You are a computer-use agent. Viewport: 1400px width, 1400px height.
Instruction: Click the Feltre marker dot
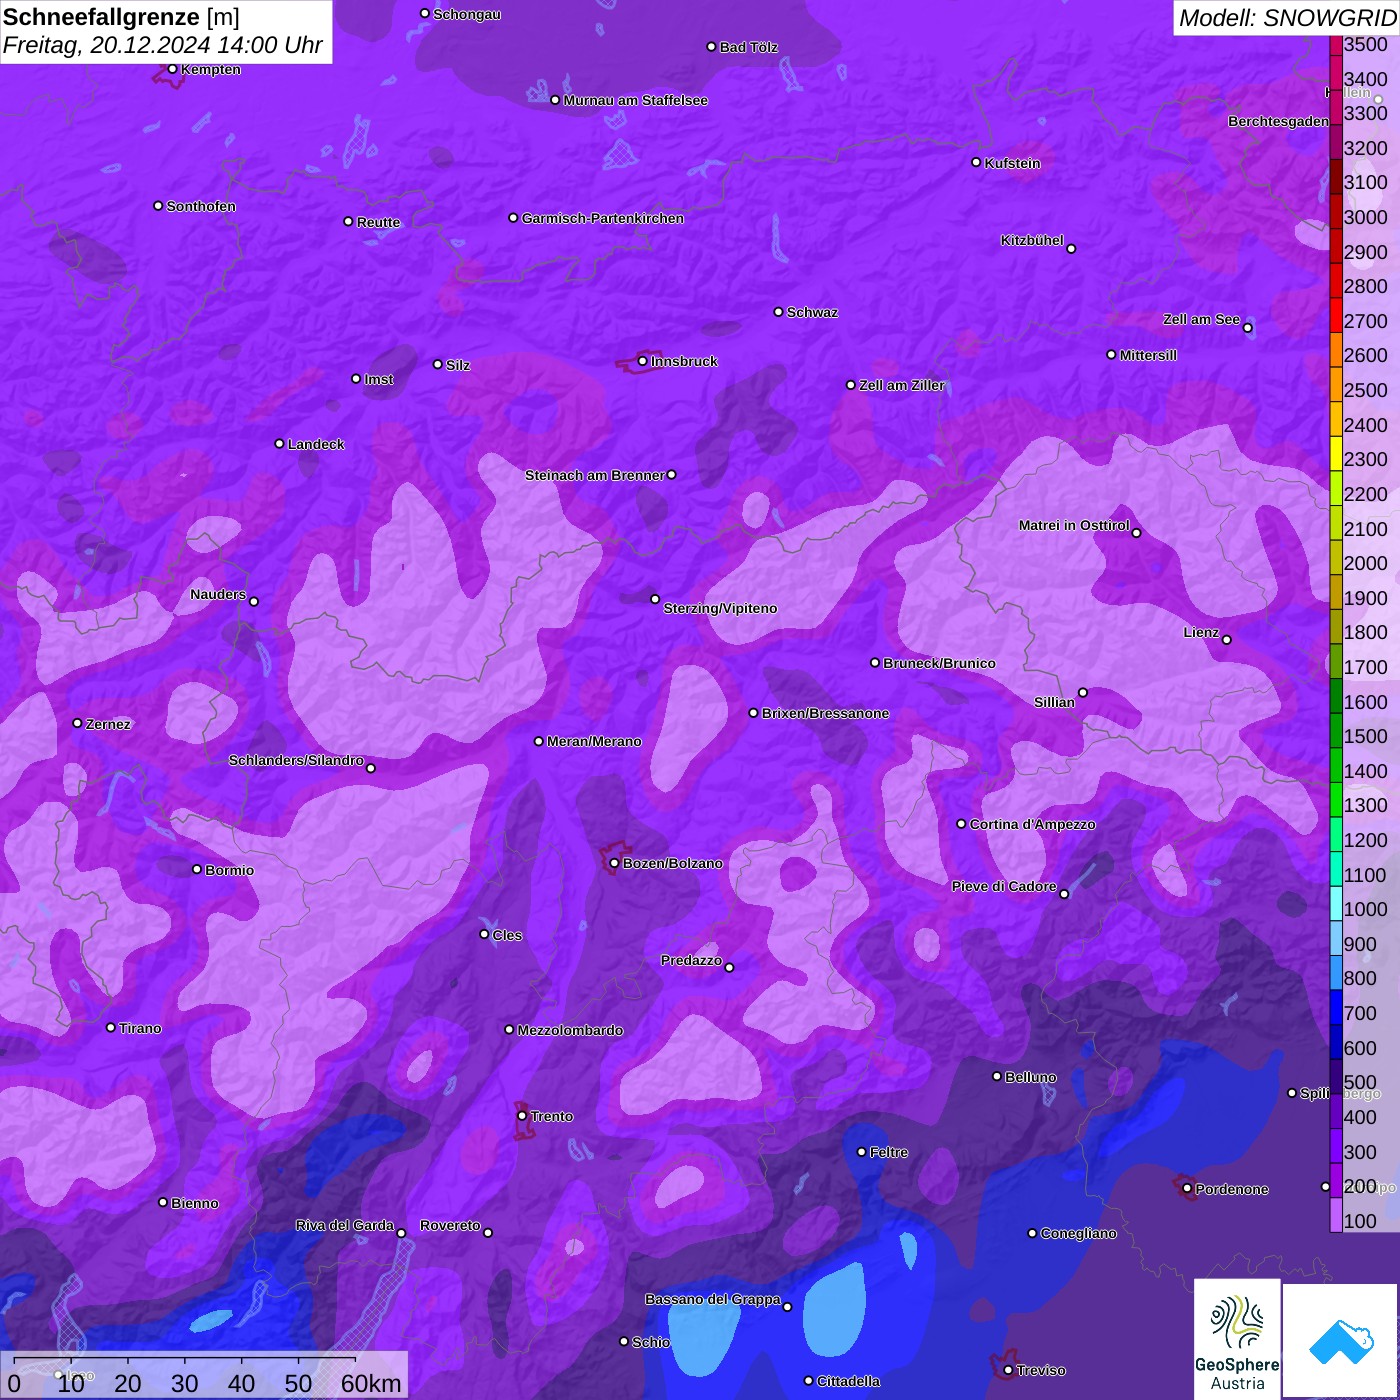pos(861,1152)
